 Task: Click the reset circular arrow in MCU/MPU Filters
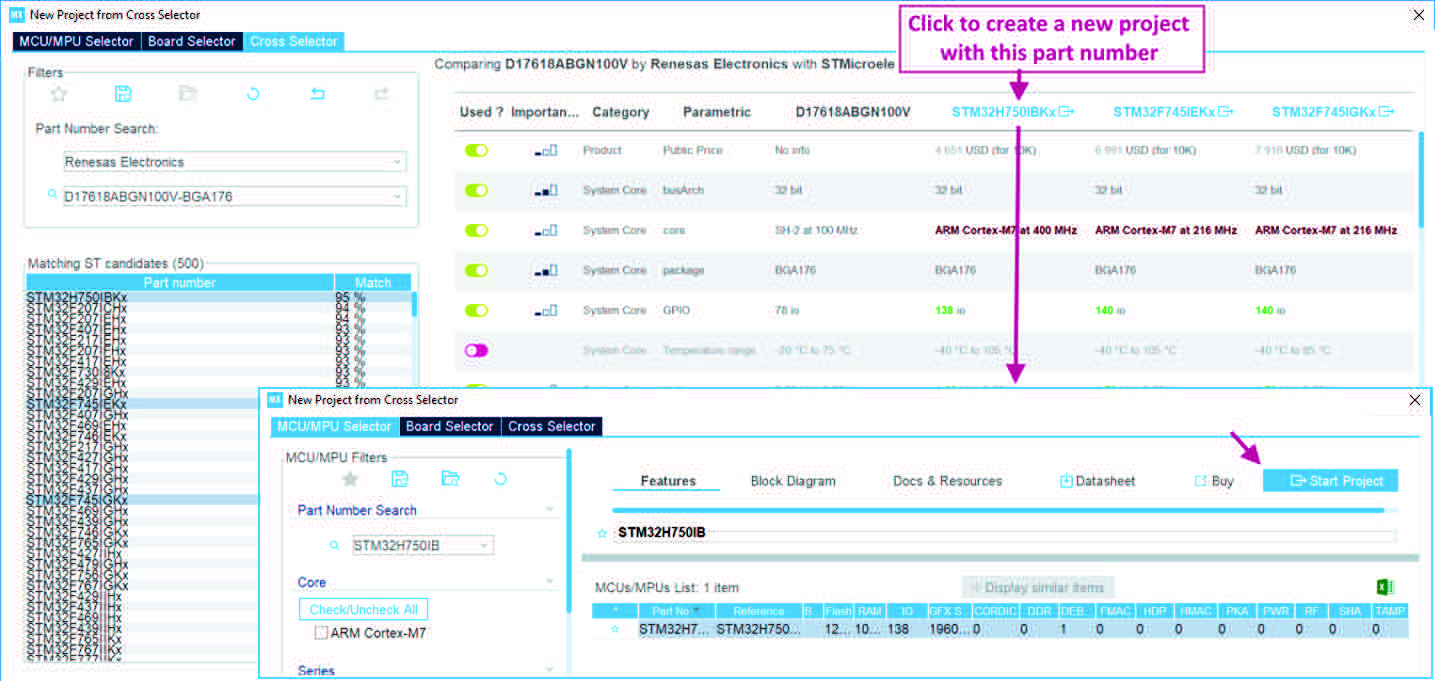(x=500, y=479)
